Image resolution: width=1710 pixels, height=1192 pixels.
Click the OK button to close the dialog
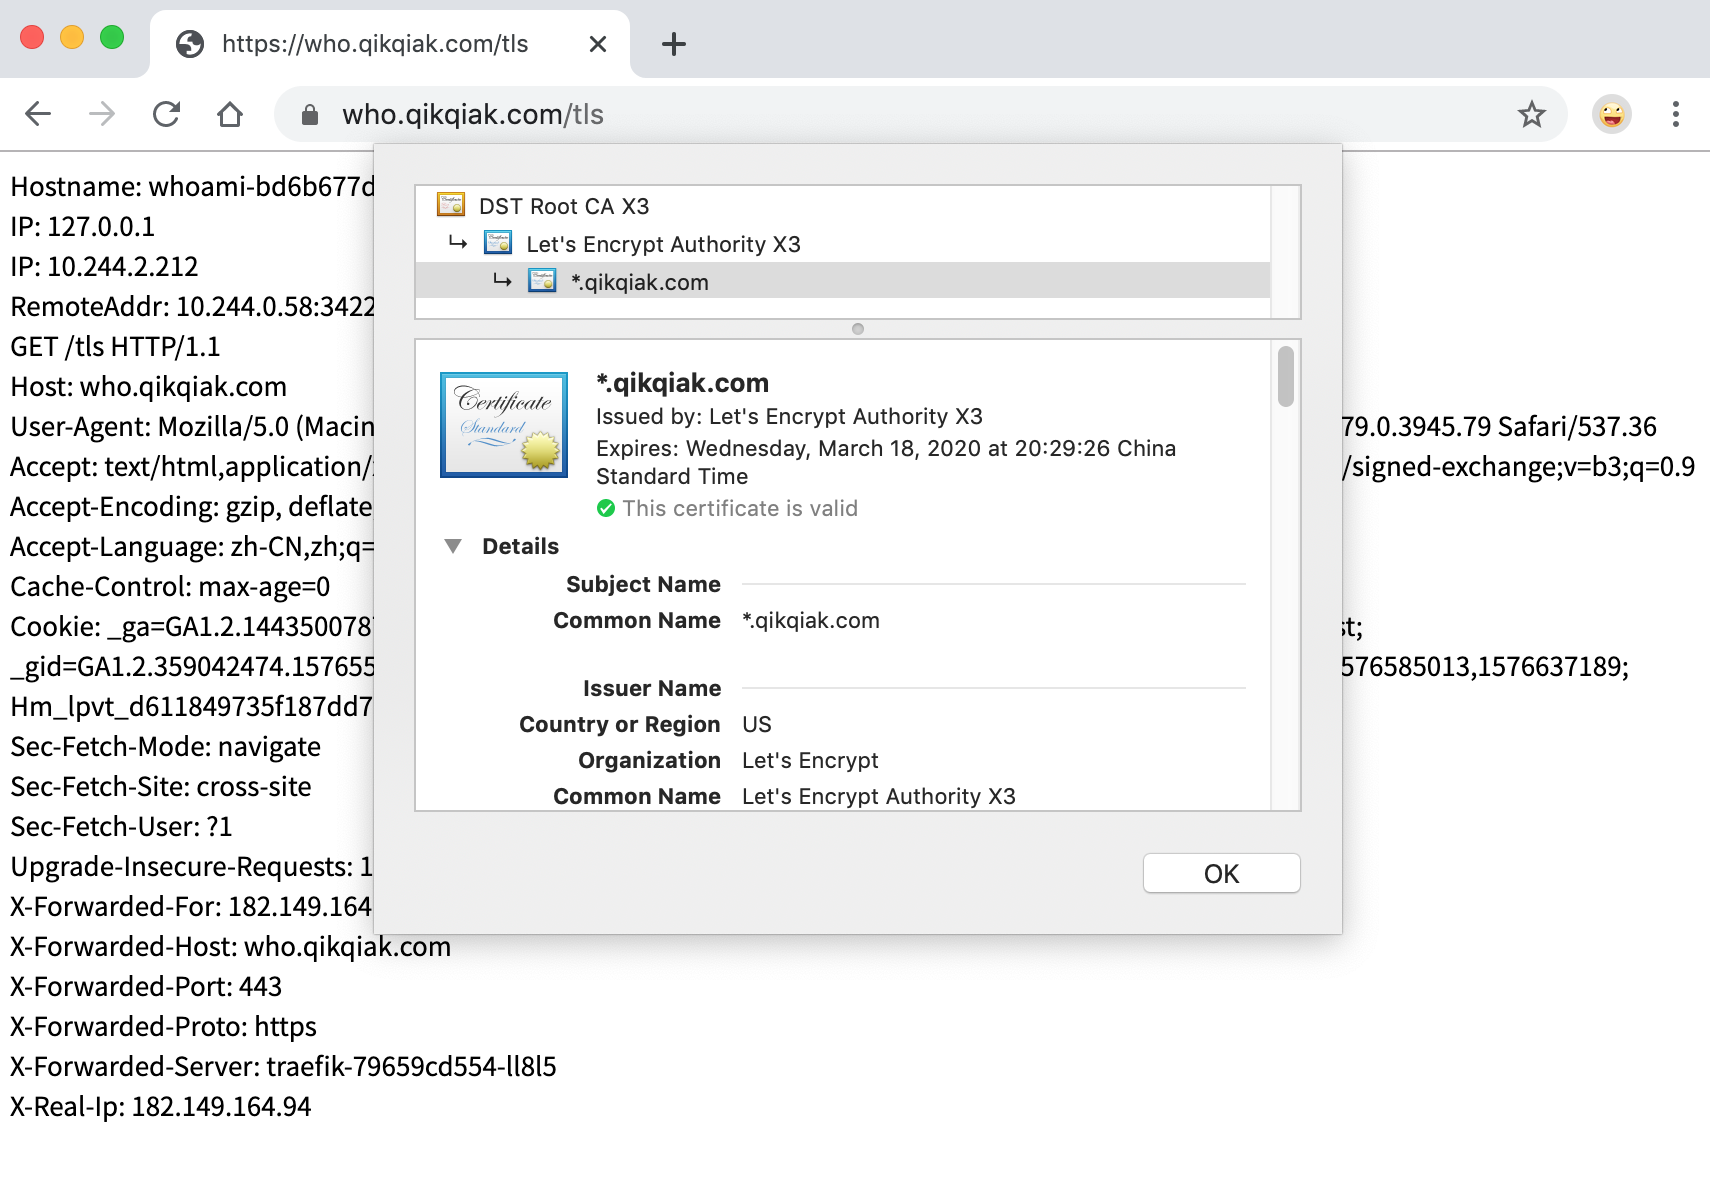(1221, 872)
